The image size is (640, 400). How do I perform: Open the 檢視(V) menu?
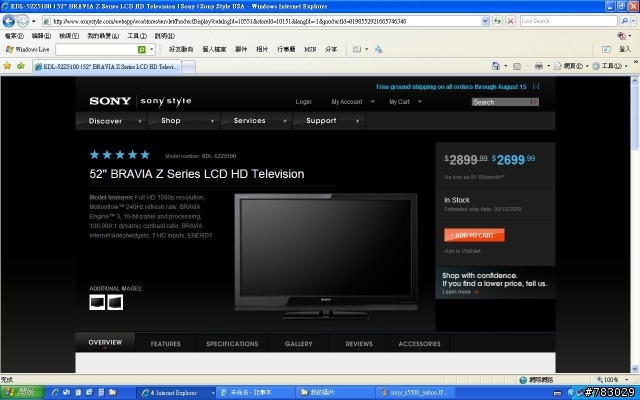point(69,36)
